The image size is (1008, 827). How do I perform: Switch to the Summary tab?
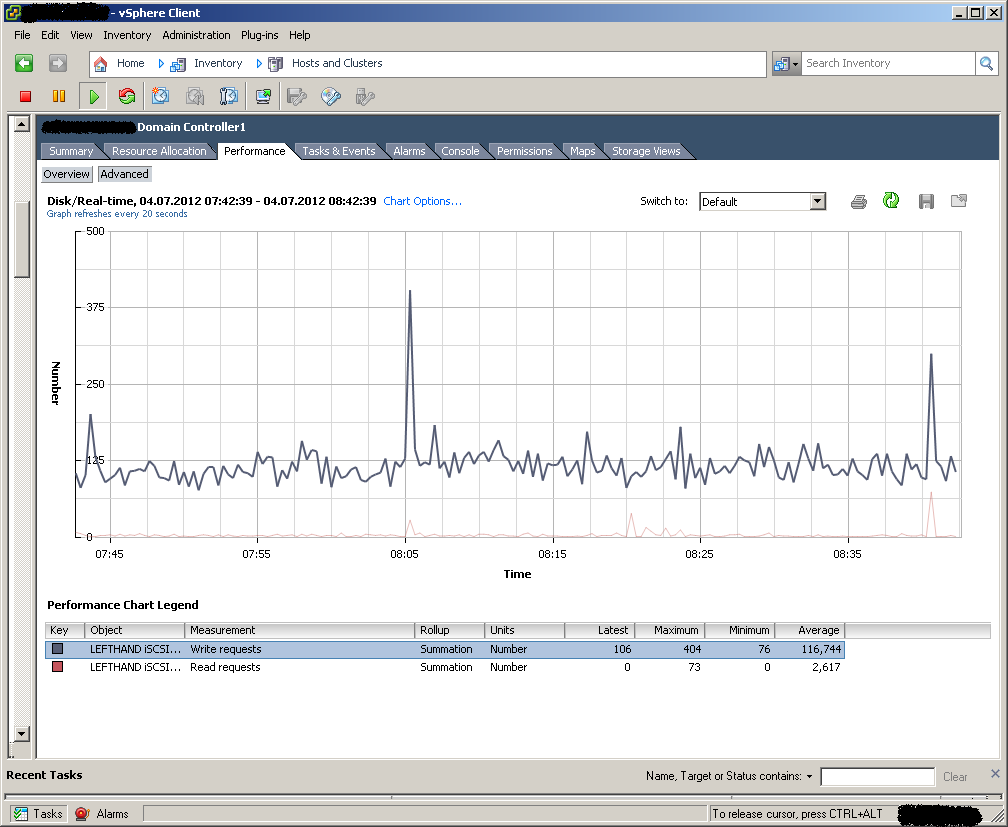click(x=71, y=151)
